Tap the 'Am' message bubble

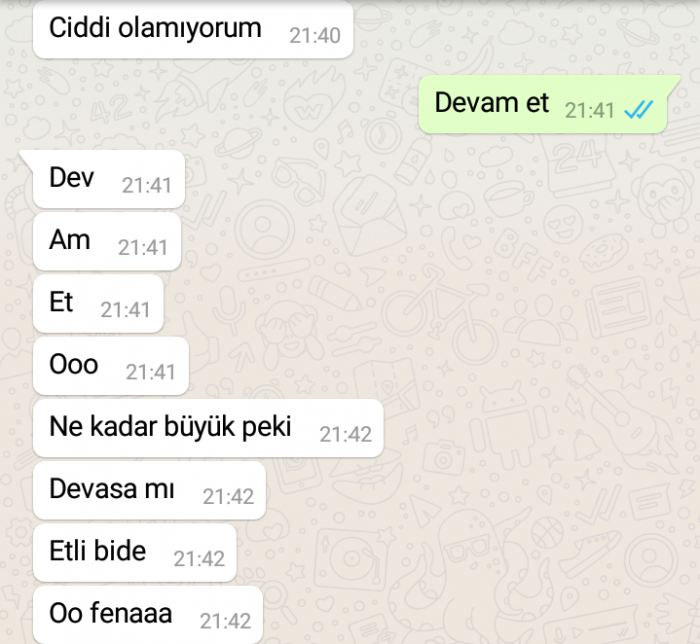tap(107, 241)
